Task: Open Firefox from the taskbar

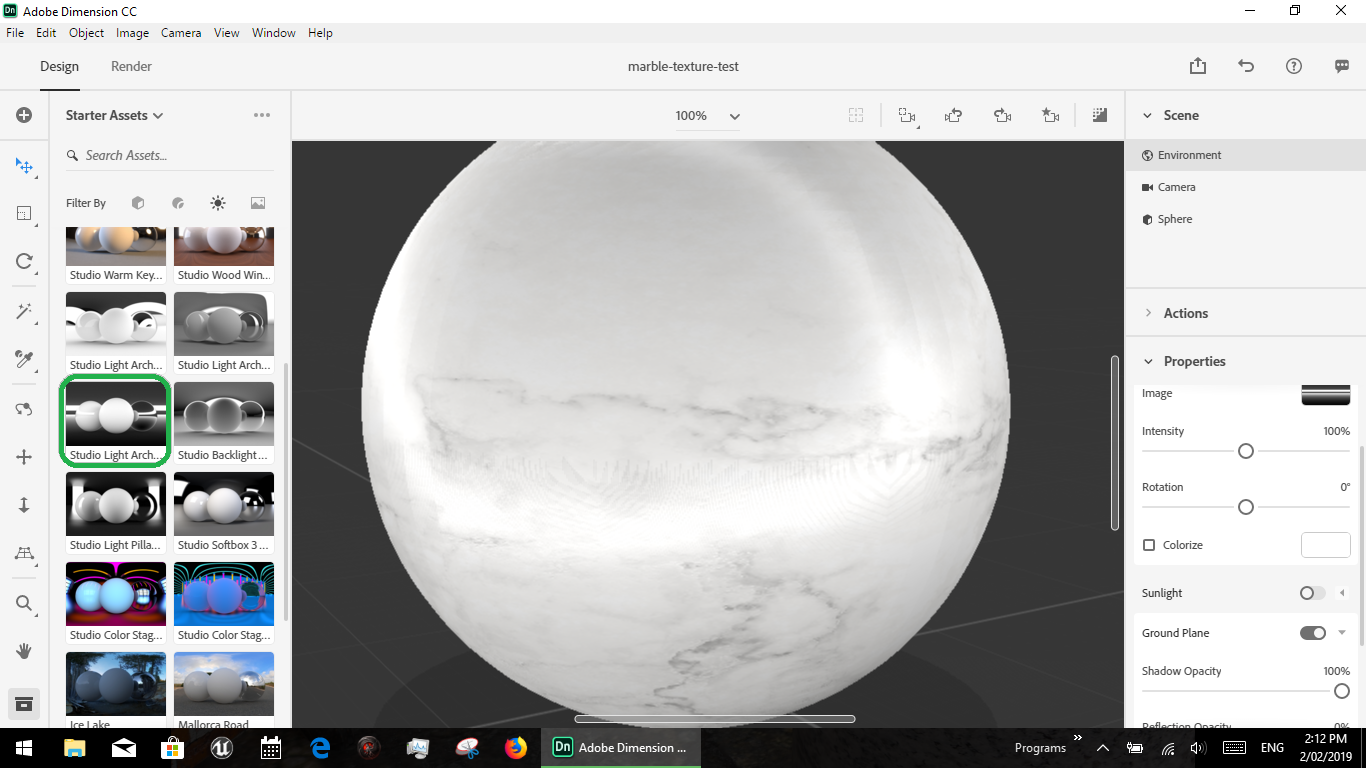Action: [x=516, y=747]
